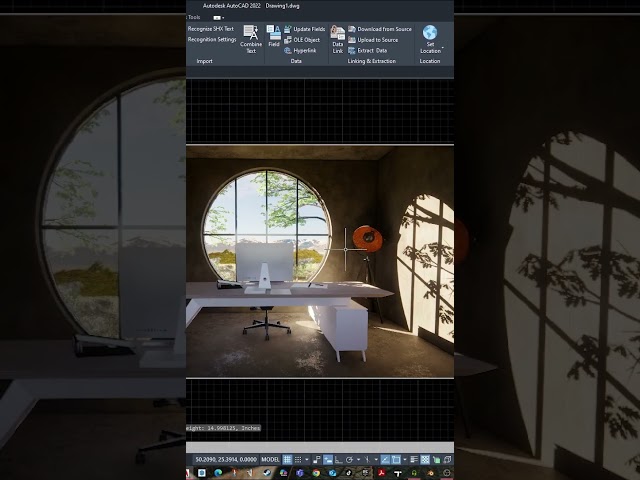Click the Import panel title
This screenshot has height=480, width=640.
coord(204,61)
